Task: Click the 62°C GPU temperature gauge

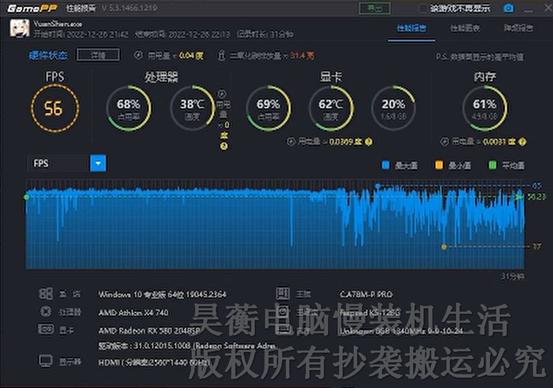Action: pyautogui.click(x=330, y=108)
